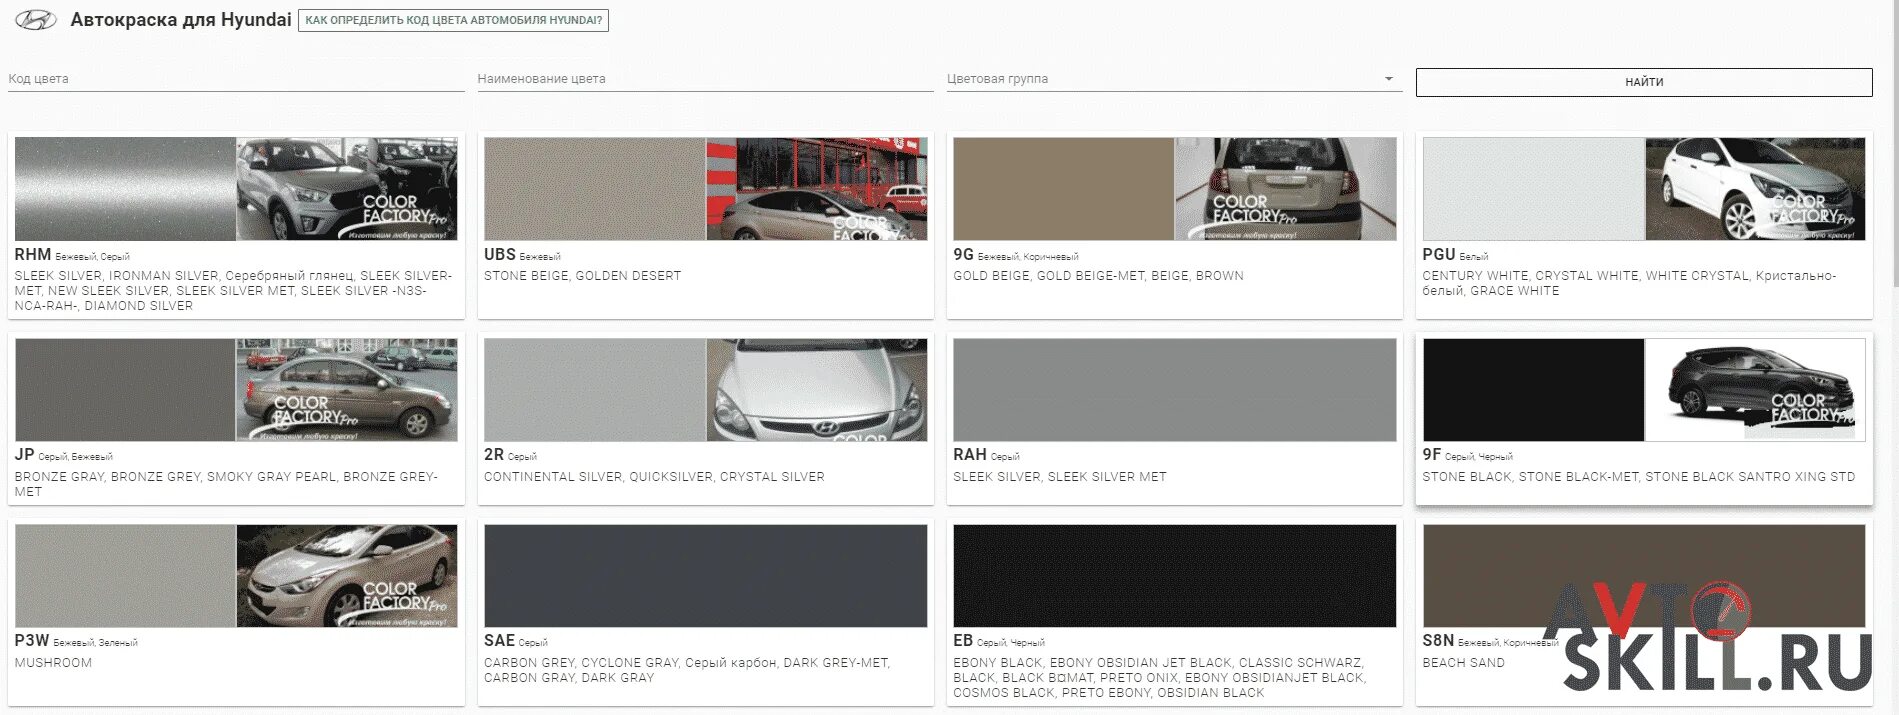
Task: Open the 9F black Santa Fe photo
Action: pyautogui.click(x=1755, y=390)
